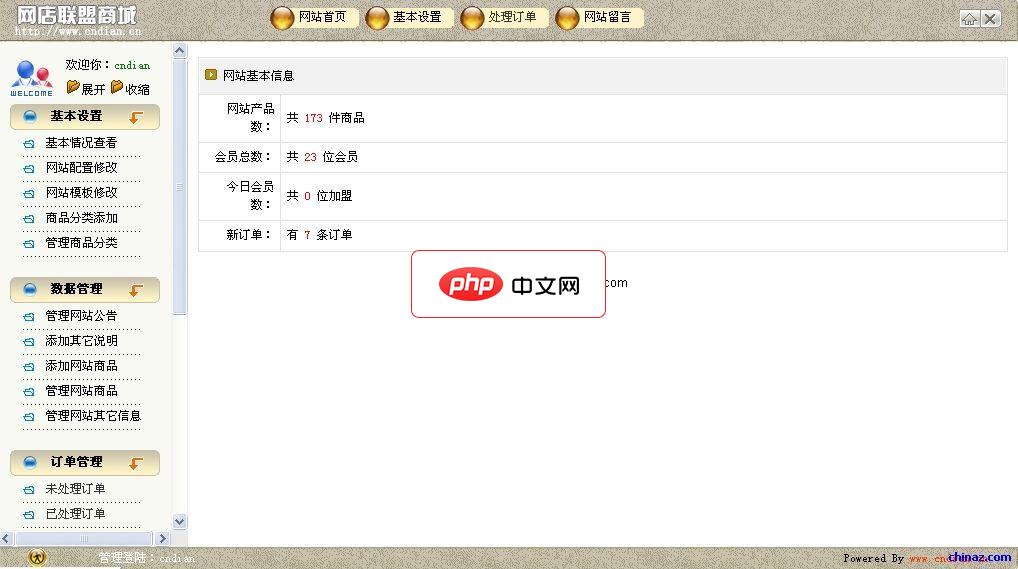The height and width of the screenshot is (569, 1018).
Task: Click the icon beside 基本情况查看
Action: tap(29, 144)
